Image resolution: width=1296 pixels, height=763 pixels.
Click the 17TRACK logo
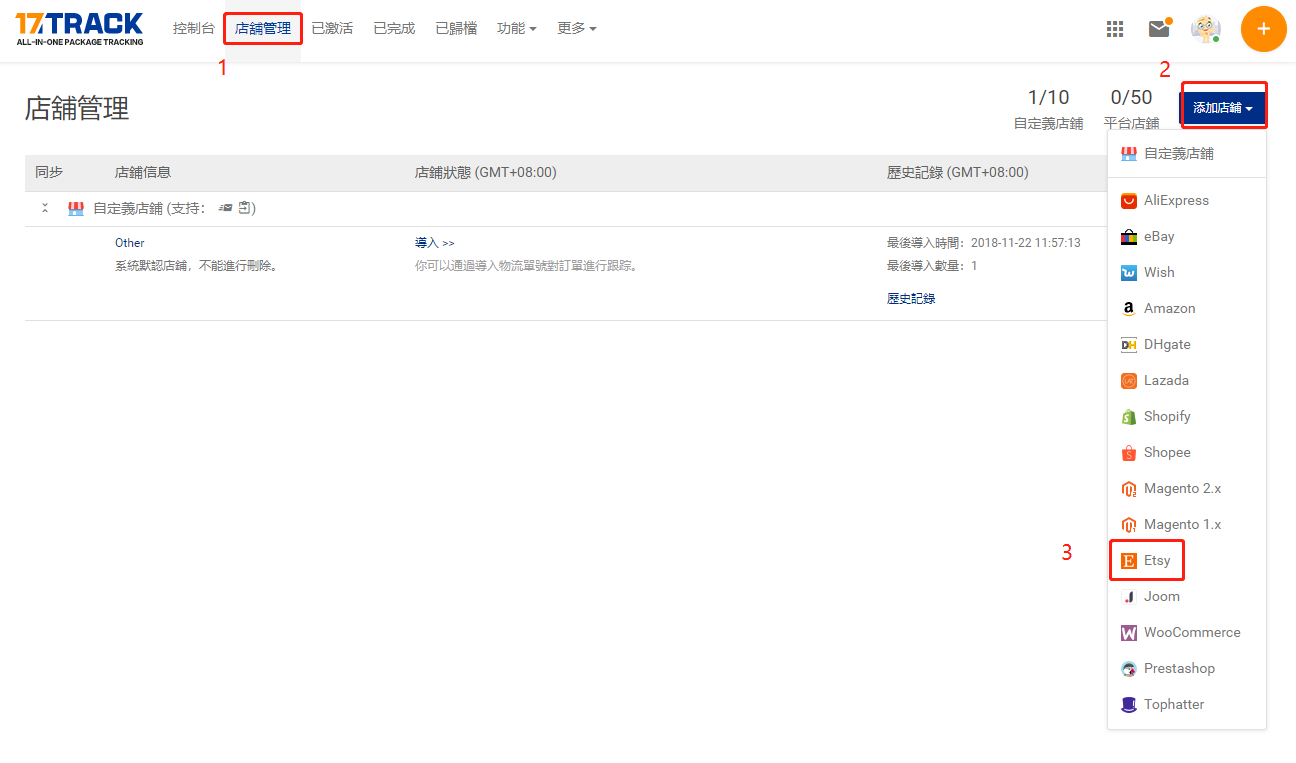click(79, 28)
